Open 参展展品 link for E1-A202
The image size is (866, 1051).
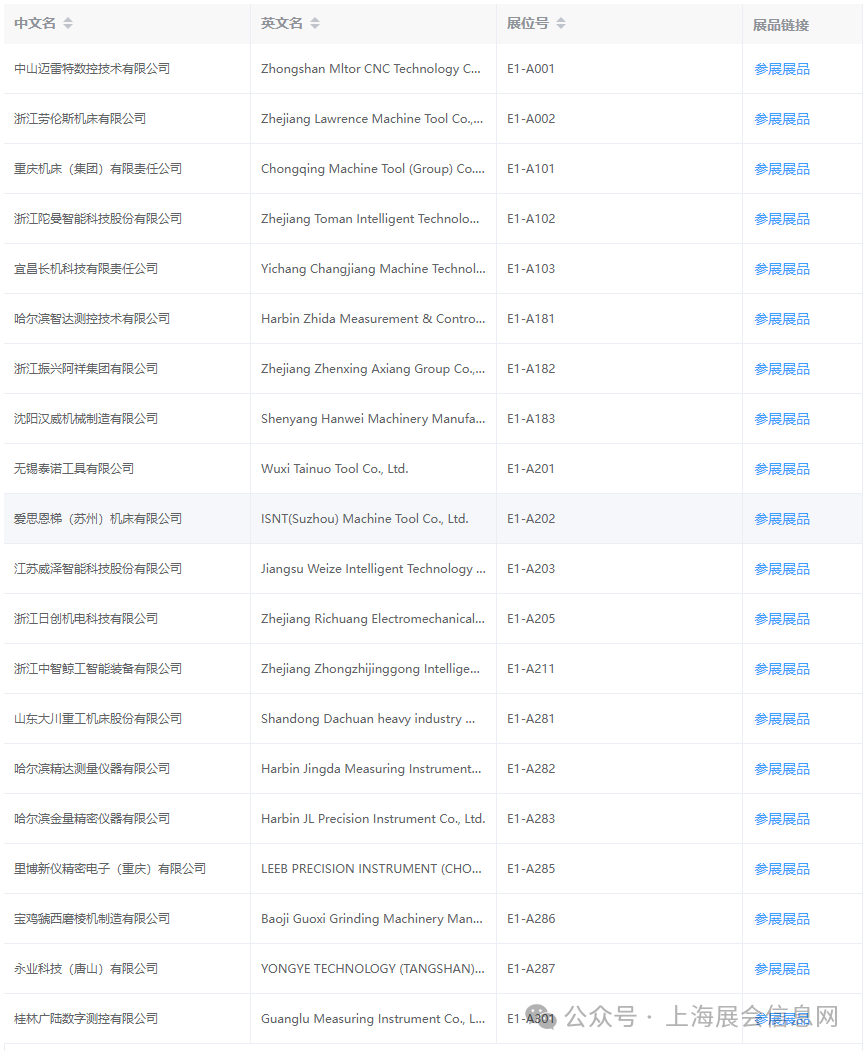coord(782,519)
